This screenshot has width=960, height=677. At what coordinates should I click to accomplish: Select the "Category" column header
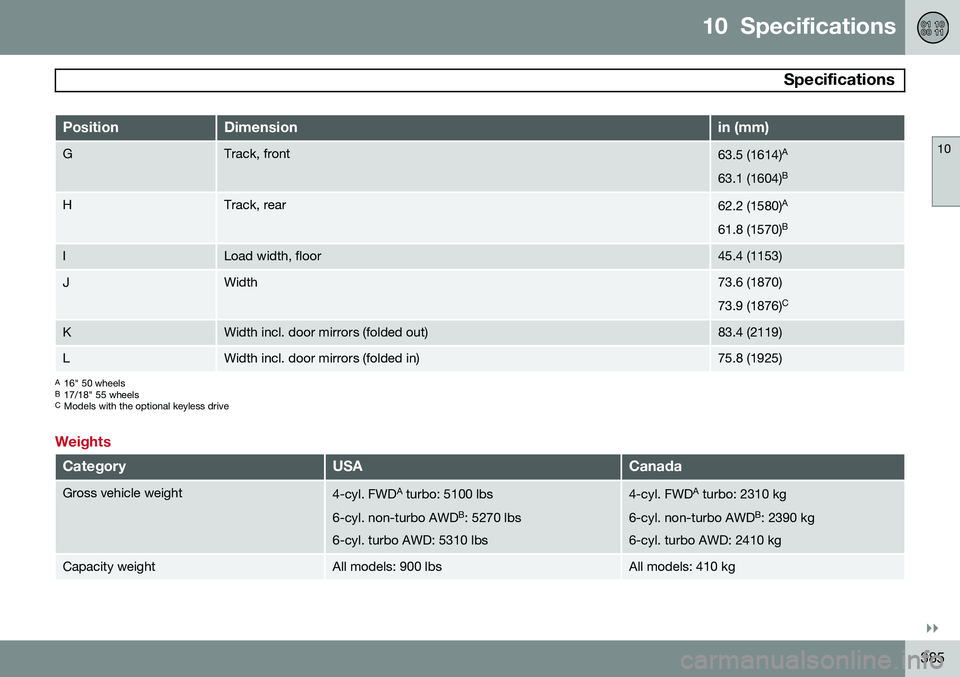click(x=189, y=466)
